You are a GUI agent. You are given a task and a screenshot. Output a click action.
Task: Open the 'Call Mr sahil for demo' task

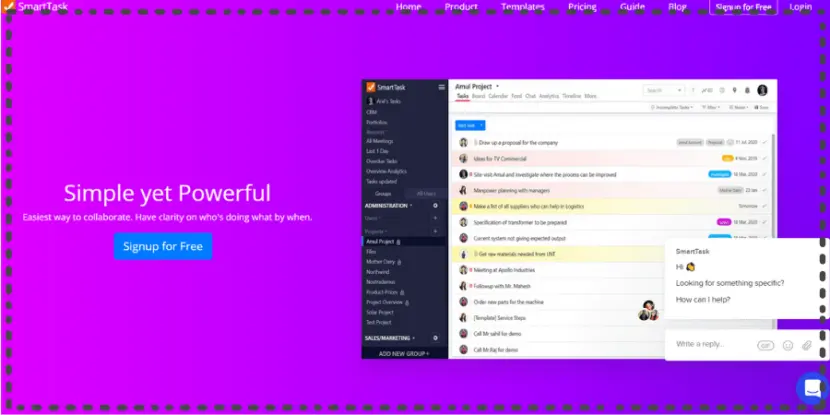(x=497, y=334)
